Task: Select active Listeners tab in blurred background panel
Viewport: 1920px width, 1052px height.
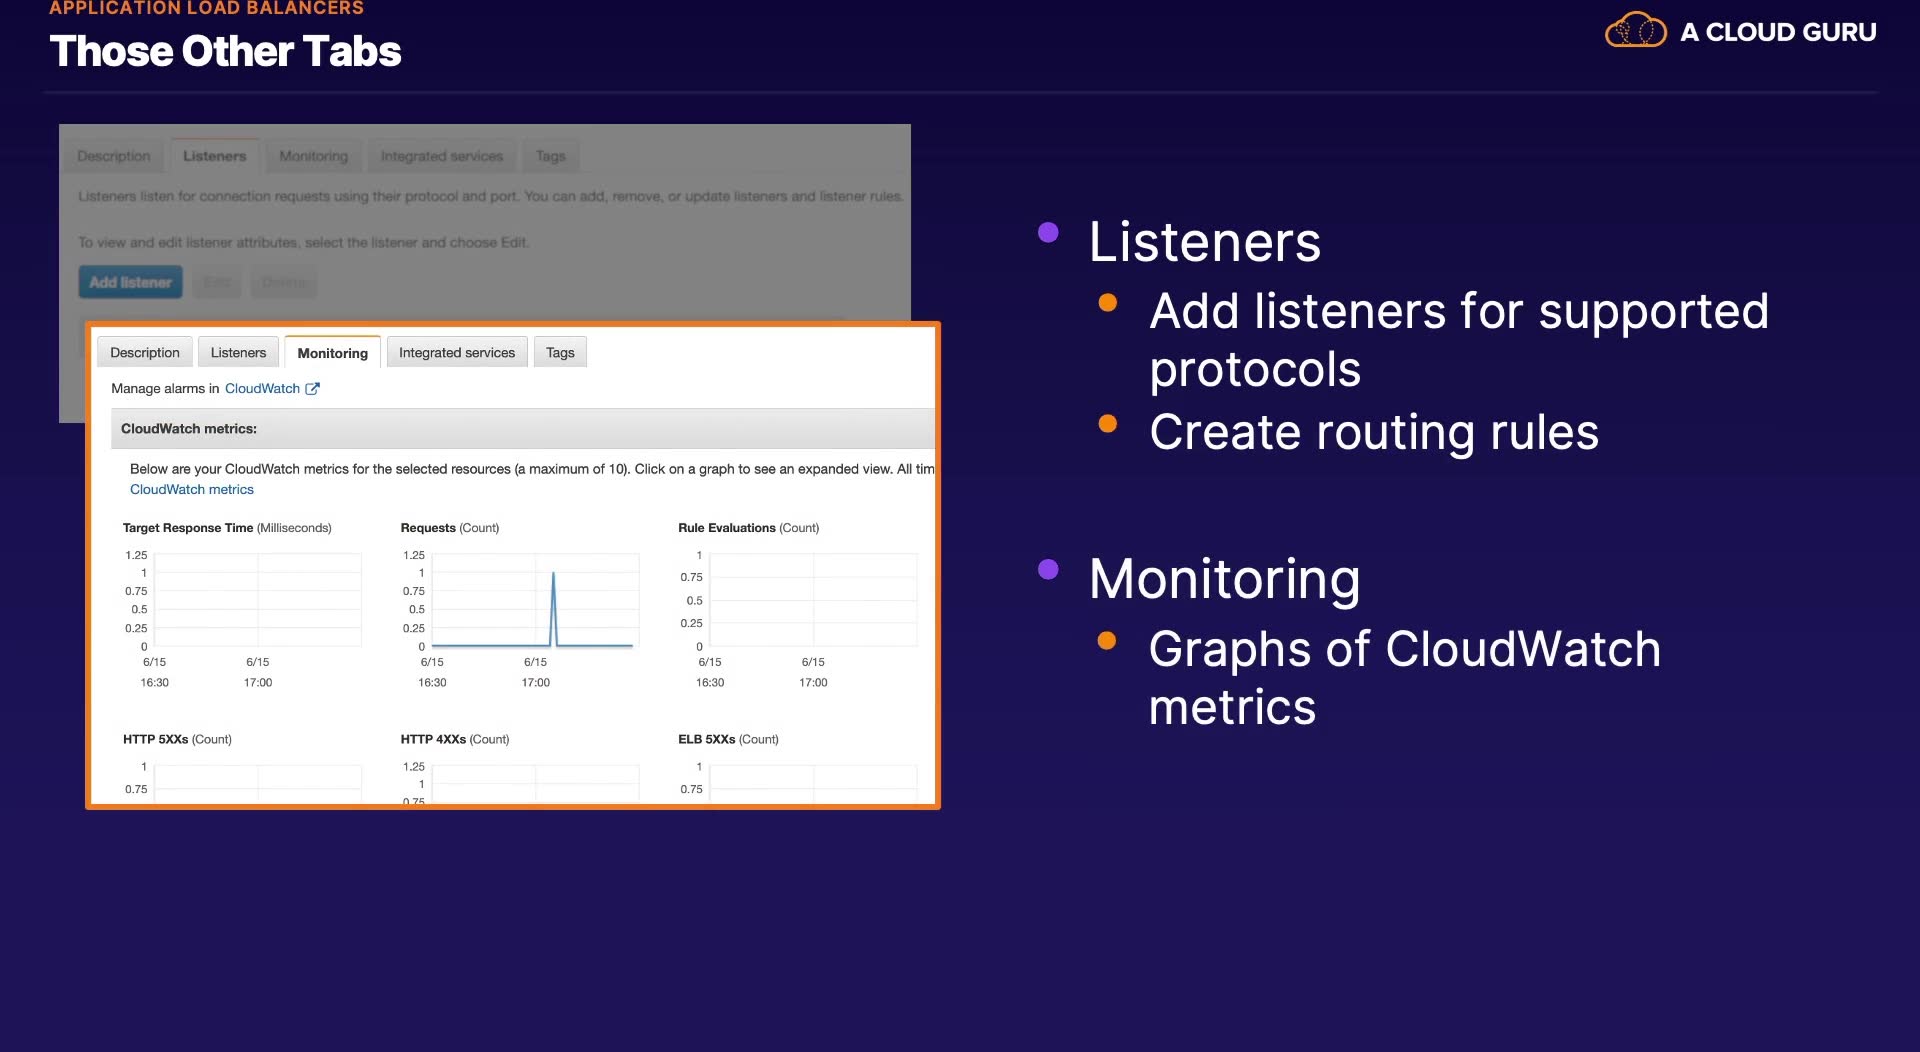Action: pos(214,156)
